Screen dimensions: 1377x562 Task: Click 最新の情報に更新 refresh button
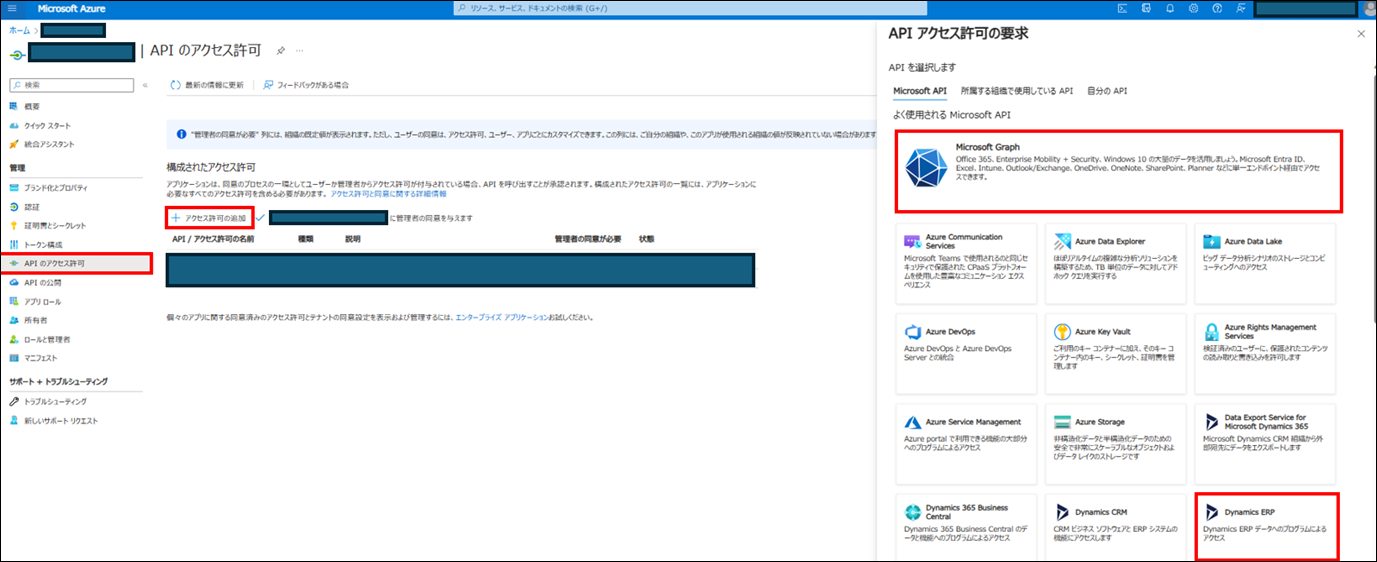pos(207,85)
